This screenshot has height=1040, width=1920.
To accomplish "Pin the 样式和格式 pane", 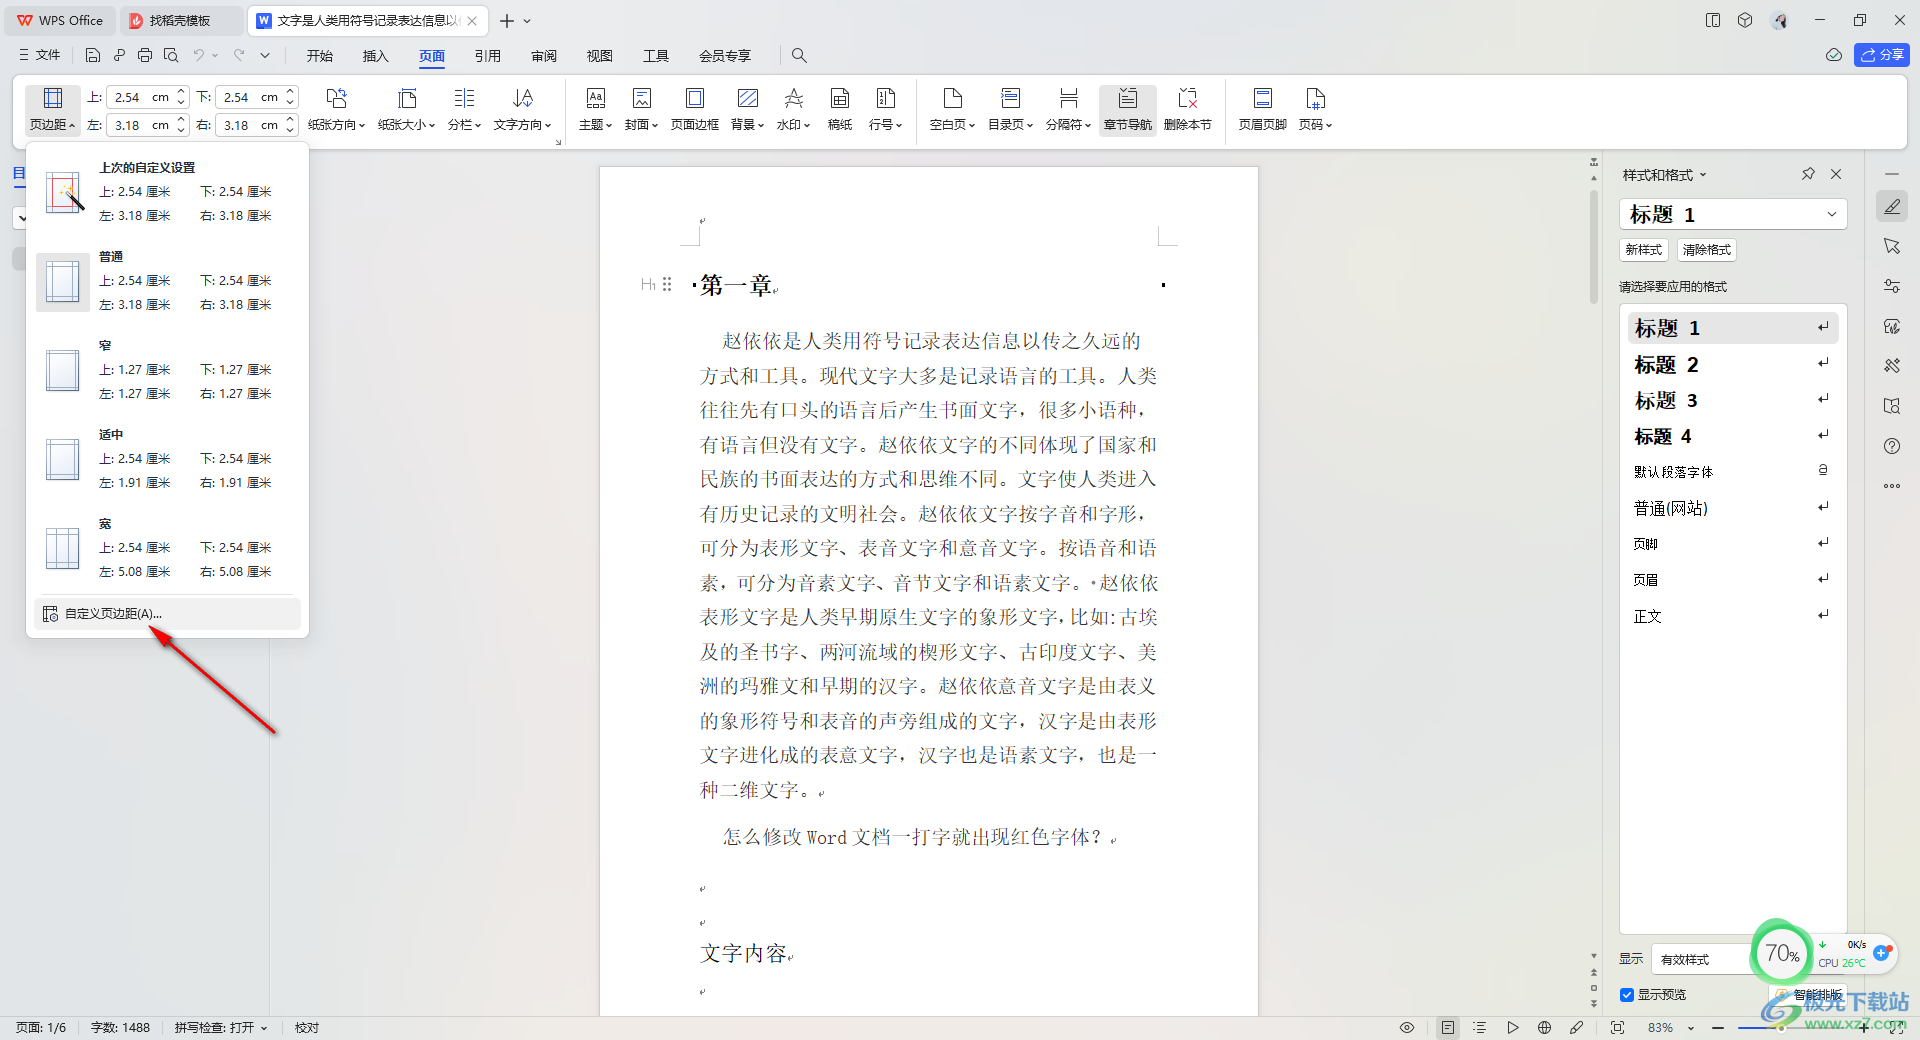I will pyautogui.click(x=1808, y=174).
